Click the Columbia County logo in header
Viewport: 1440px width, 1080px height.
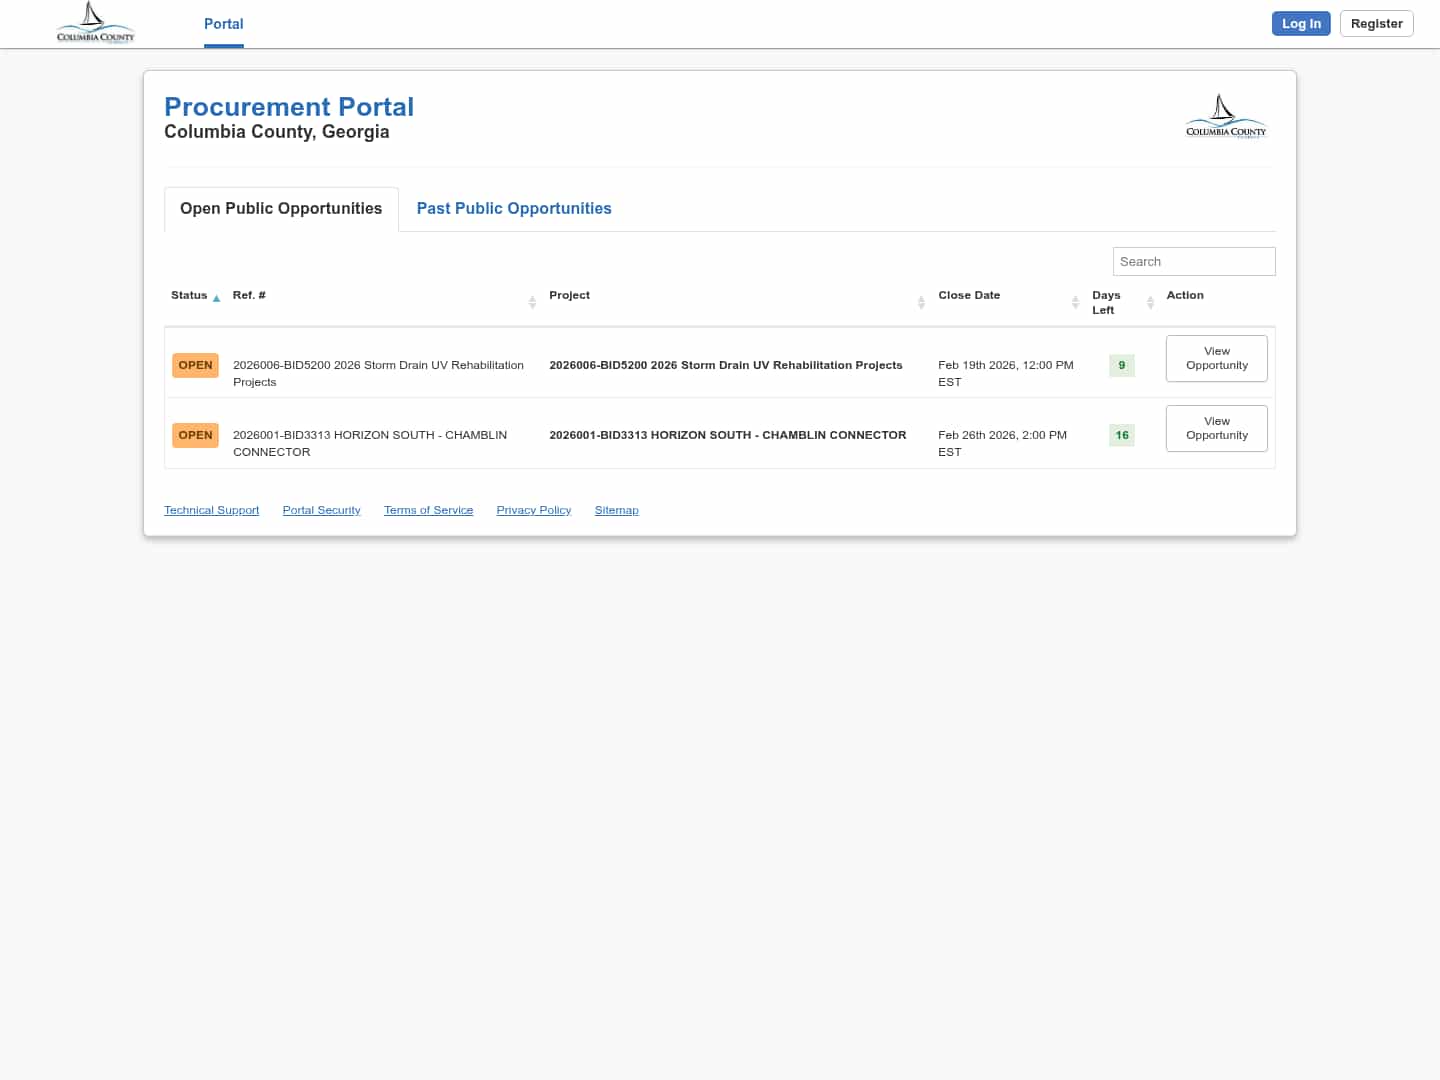(x=95, y=23)
